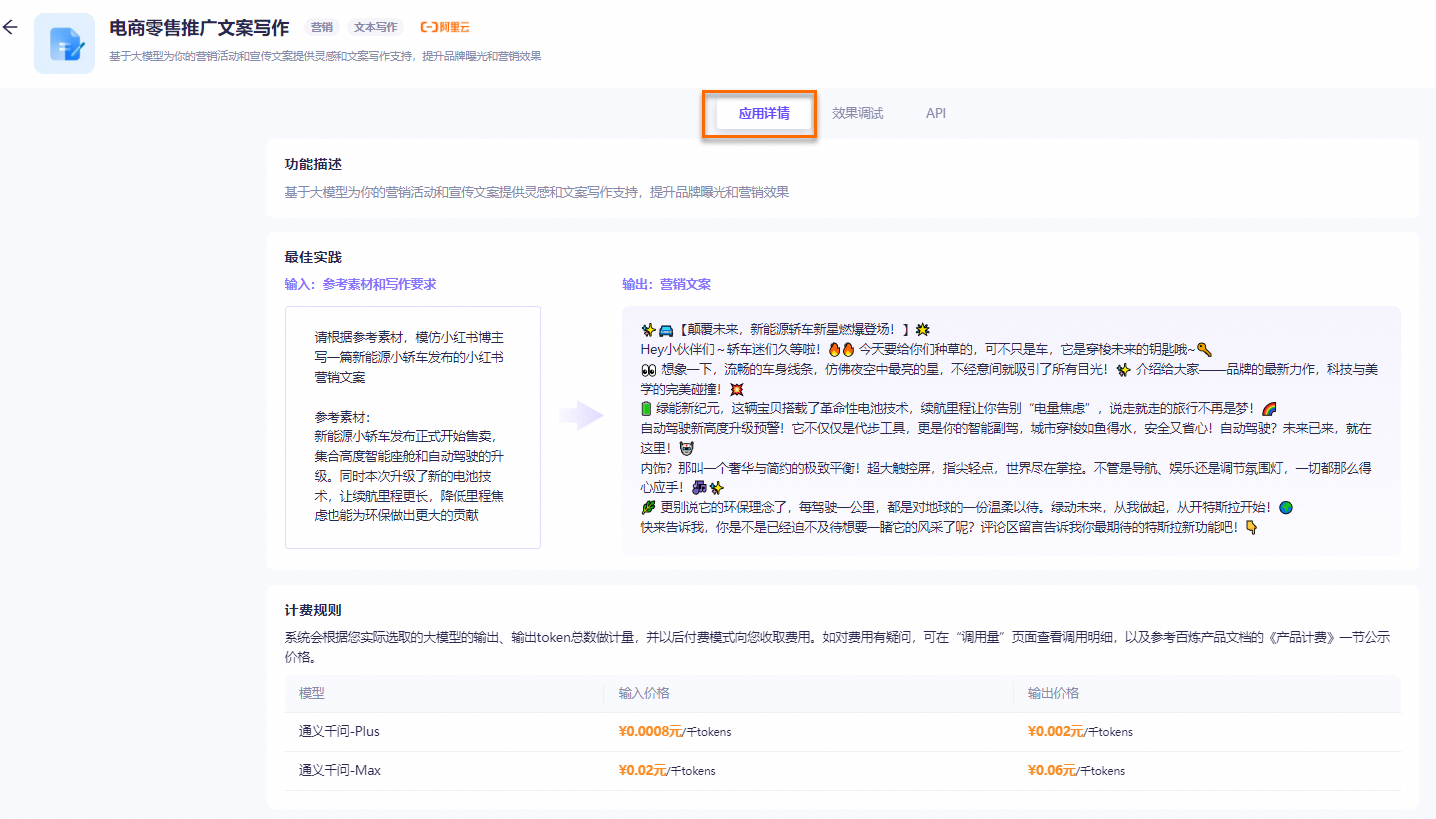1436x819 pixels.
Task: Click the 模型 column header
Action: coord(312,693)
